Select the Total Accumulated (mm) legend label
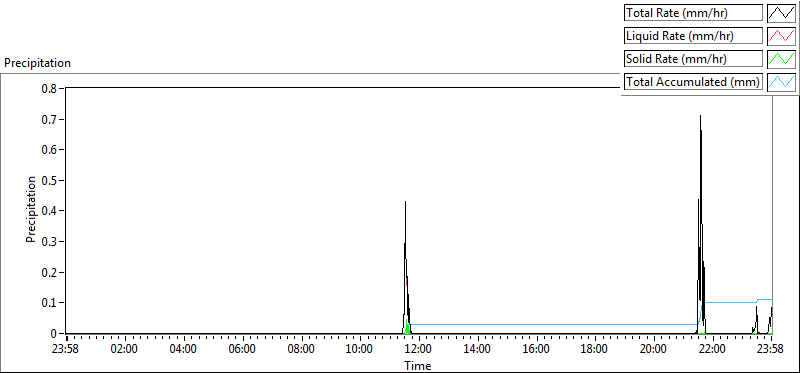This screenshot has width=800, height=373. tap(694, 81)
